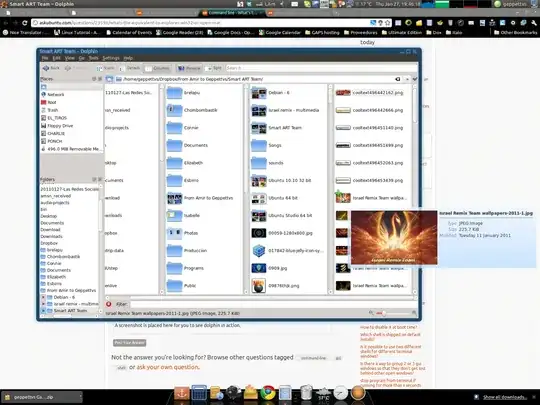
Task: Open the Proveedores bookmark folder
Action: coord(361,33)
